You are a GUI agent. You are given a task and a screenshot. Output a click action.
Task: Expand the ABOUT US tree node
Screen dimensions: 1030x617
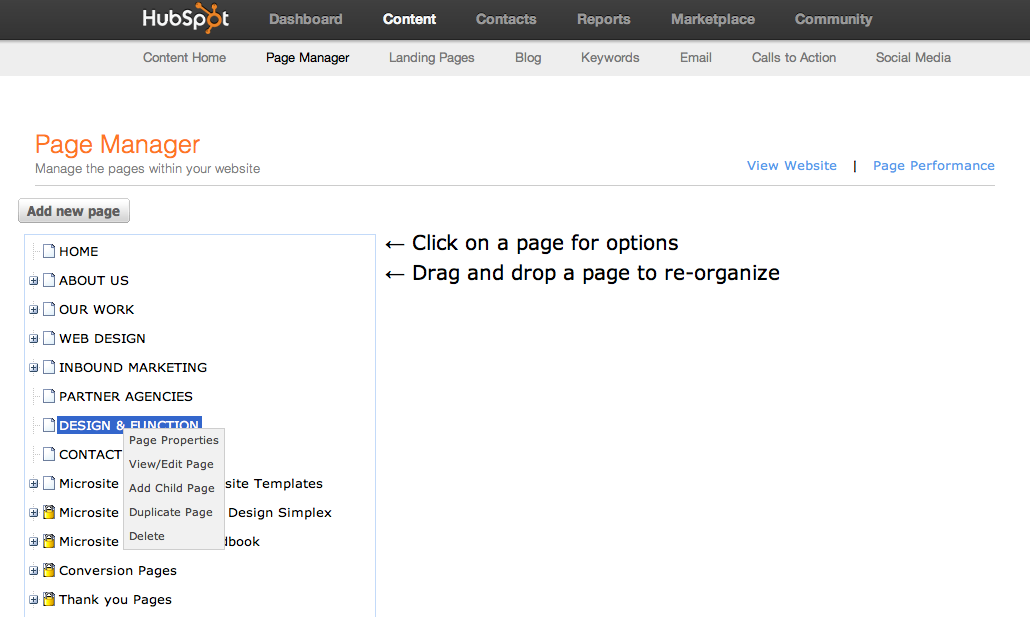[33, 280]
